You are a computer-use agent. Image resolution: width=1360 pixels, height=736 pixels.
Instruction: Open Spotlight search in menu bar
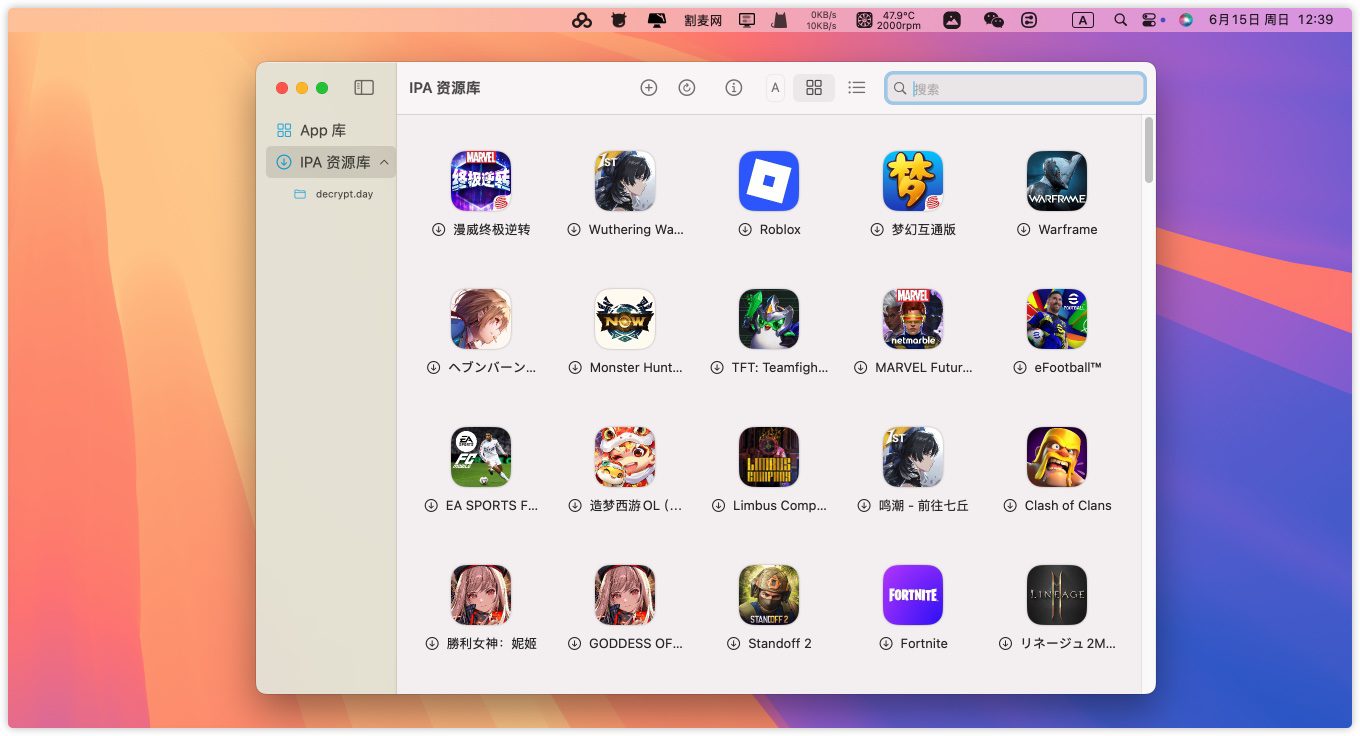coord(1121,19)
